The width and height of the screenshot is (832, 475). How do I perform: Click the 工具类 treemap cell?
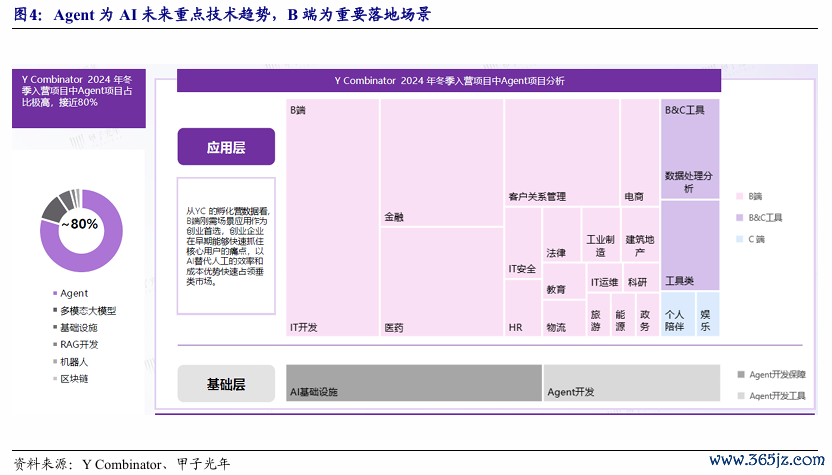tap(690, 245)
